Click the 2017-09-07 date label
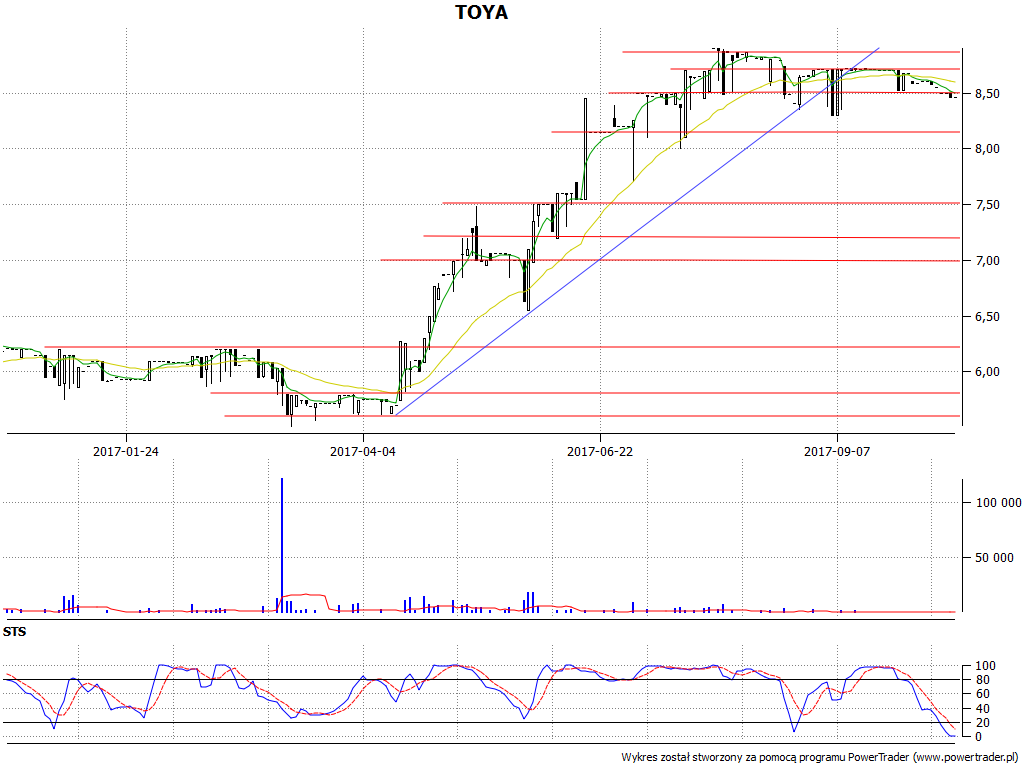This screenshot has height=768, width=1024. coord(837,451)
